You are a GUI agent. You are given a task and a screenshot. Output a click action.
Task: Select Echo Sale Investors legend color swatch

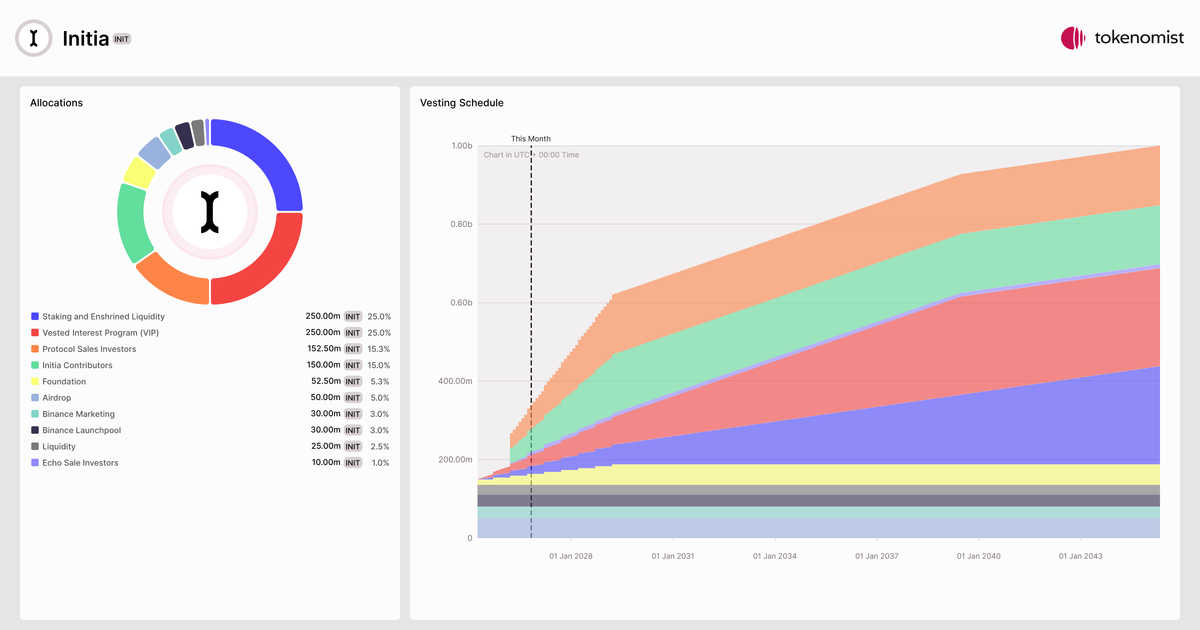click(35, 463)
